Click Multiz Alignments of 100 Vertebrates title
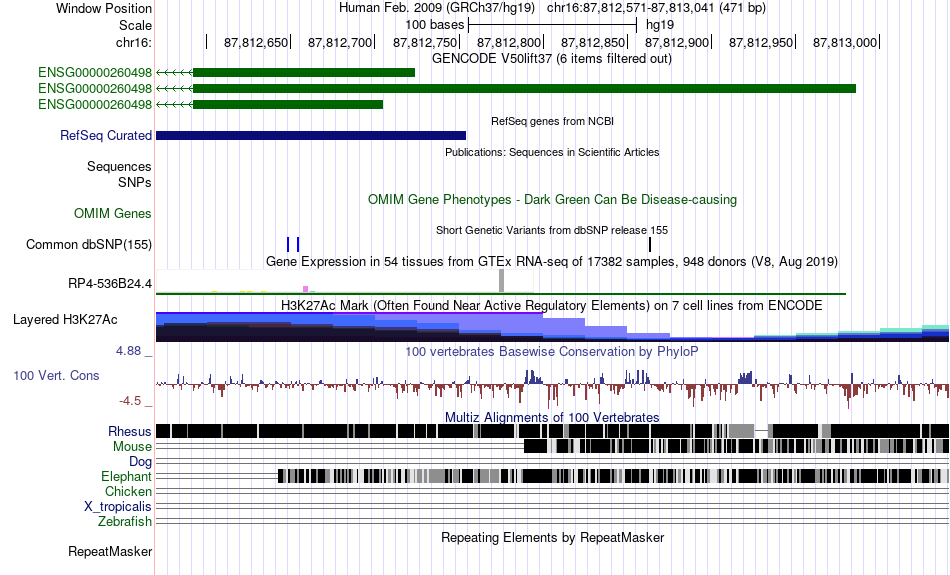This screenshot has width=950, height=575. click(x=552, y=417)
